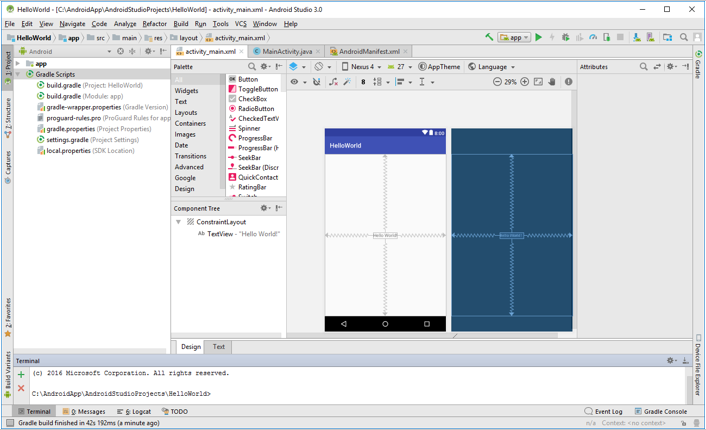Close the terminal session red X
This screenshot has width=706, height=430.
(21, 388)
